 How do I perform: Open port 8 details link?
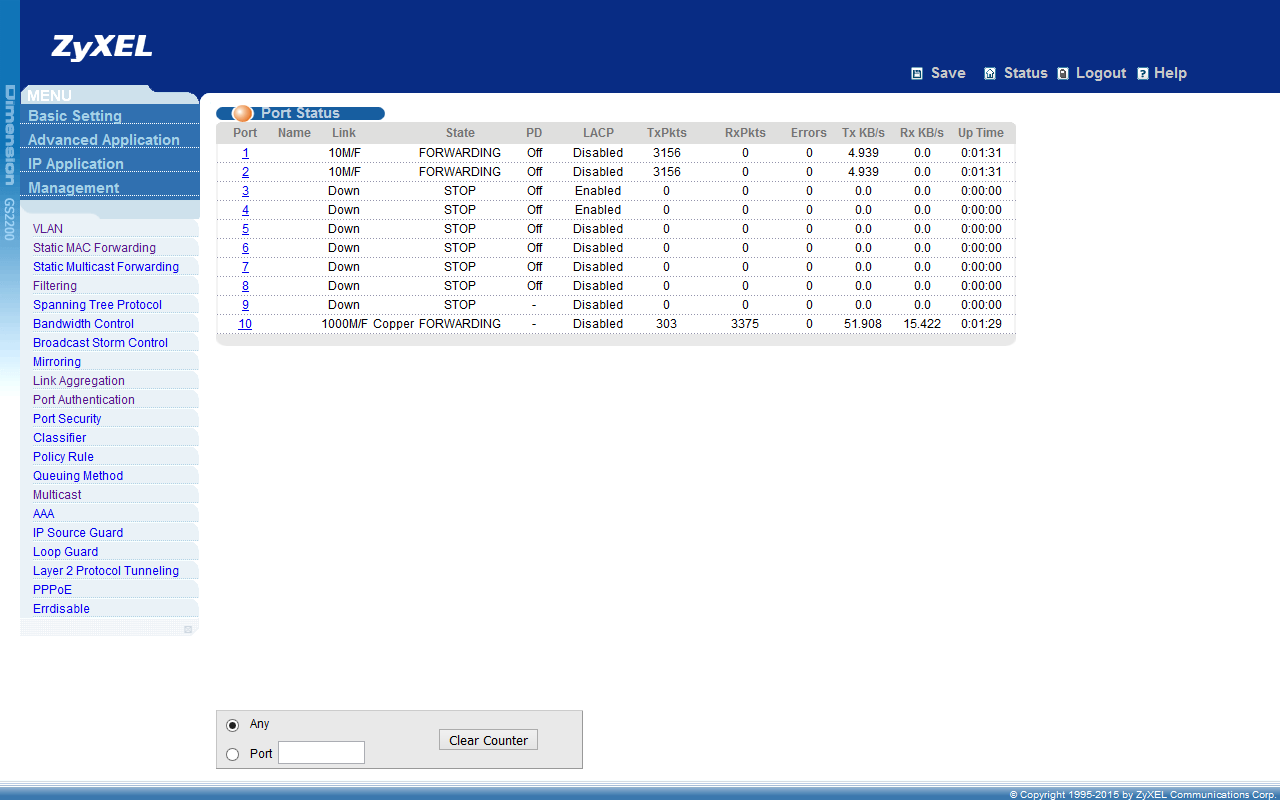click(x=245, y=286)
